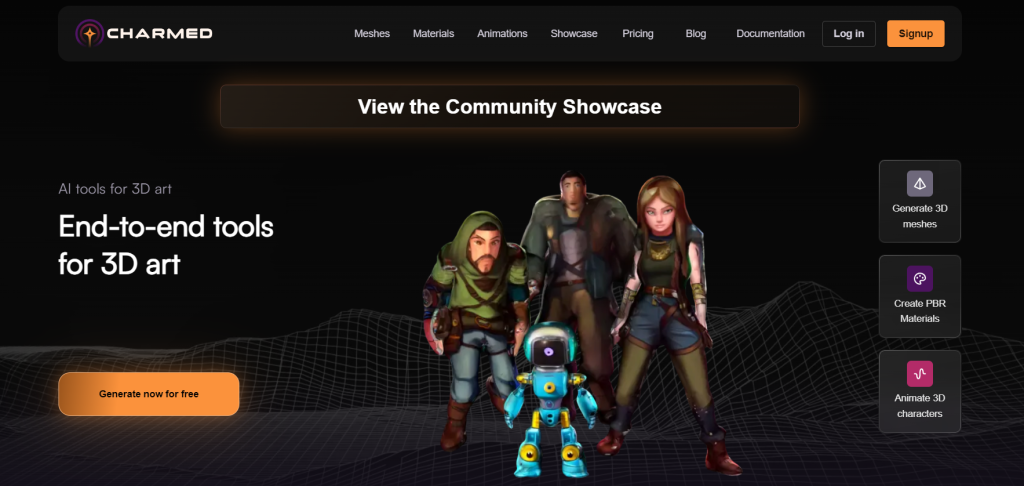Click the Animate 3D characters waveform icon

tap(919, 374)
